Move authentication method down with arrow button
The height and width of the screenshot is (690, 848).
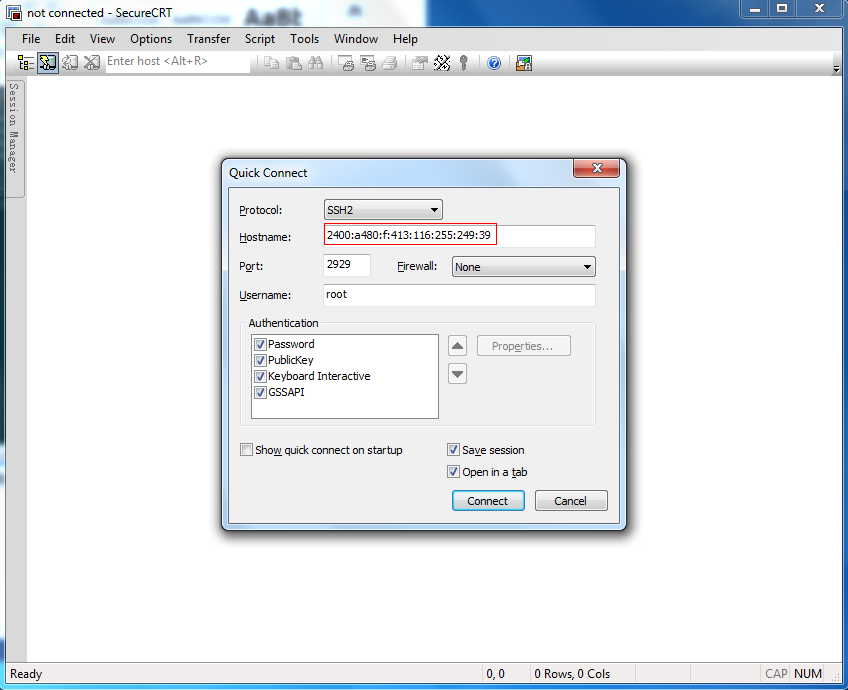(457, 374)
